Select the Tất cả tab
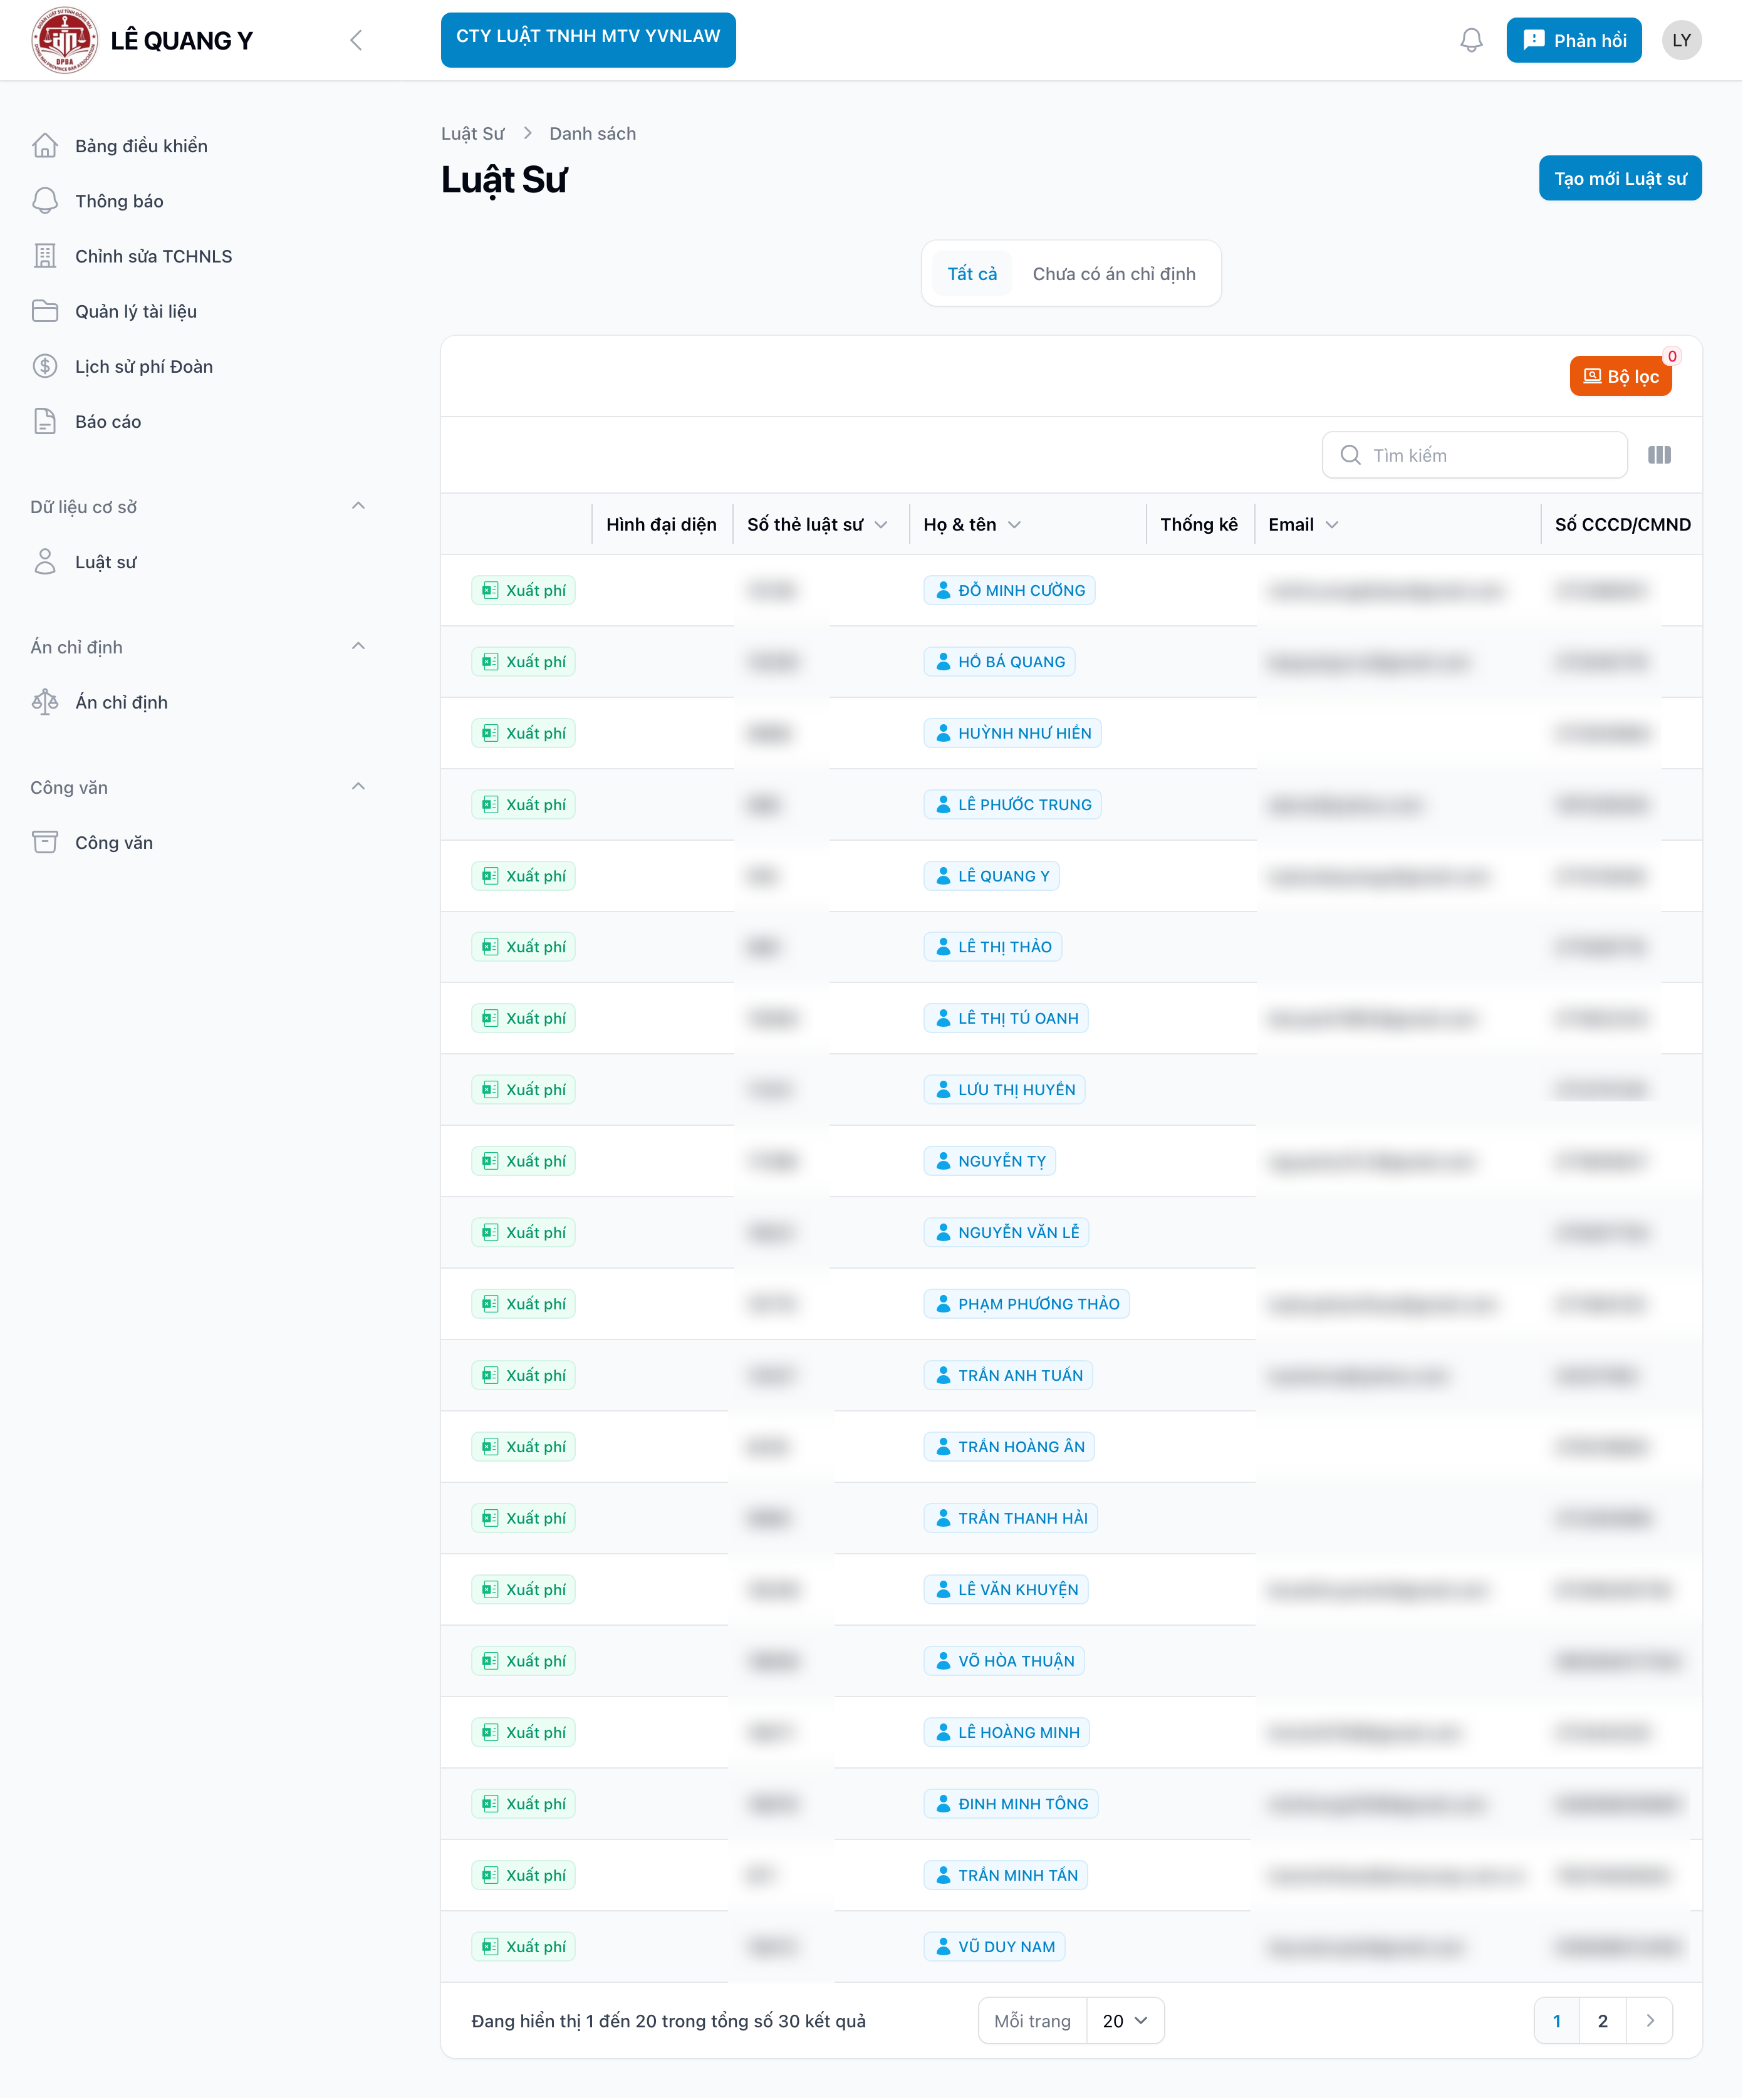 coord(971,274)
